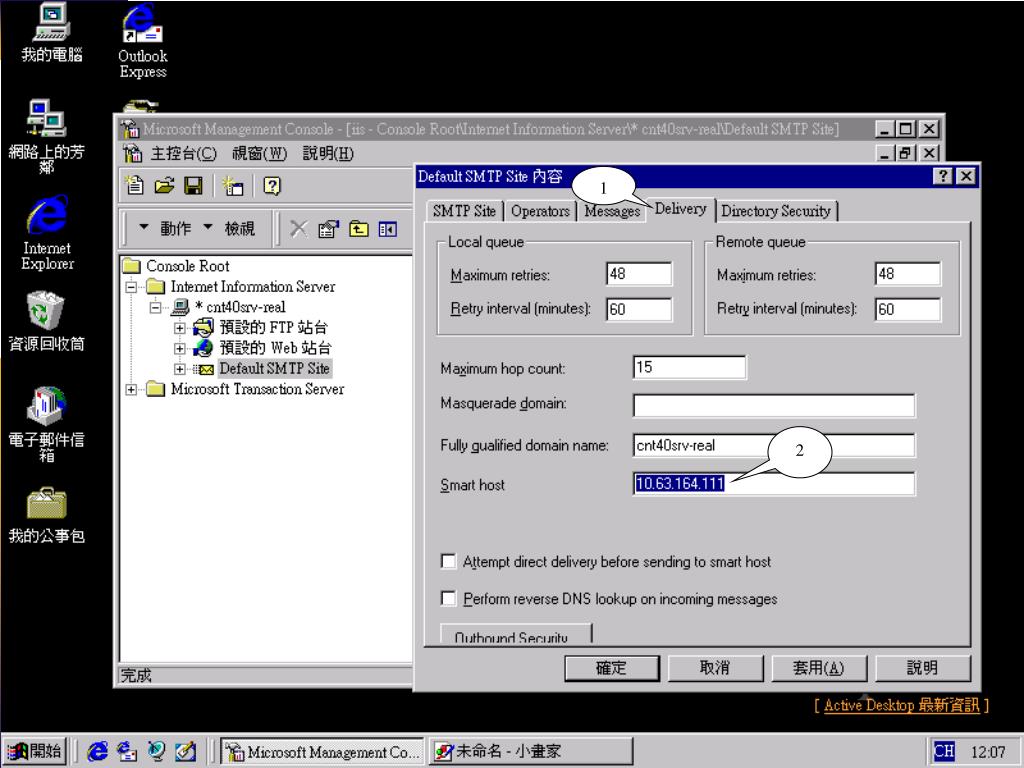
Task: Switch to 未命名 - 小畫家 taskbar button
Action: [530, 751]
